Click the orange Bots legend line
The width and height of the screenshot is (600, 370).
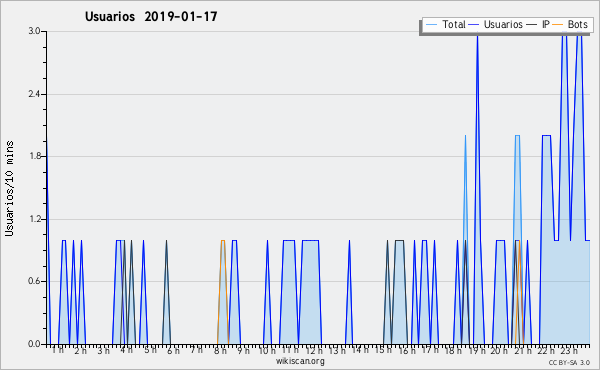(558, 25)
